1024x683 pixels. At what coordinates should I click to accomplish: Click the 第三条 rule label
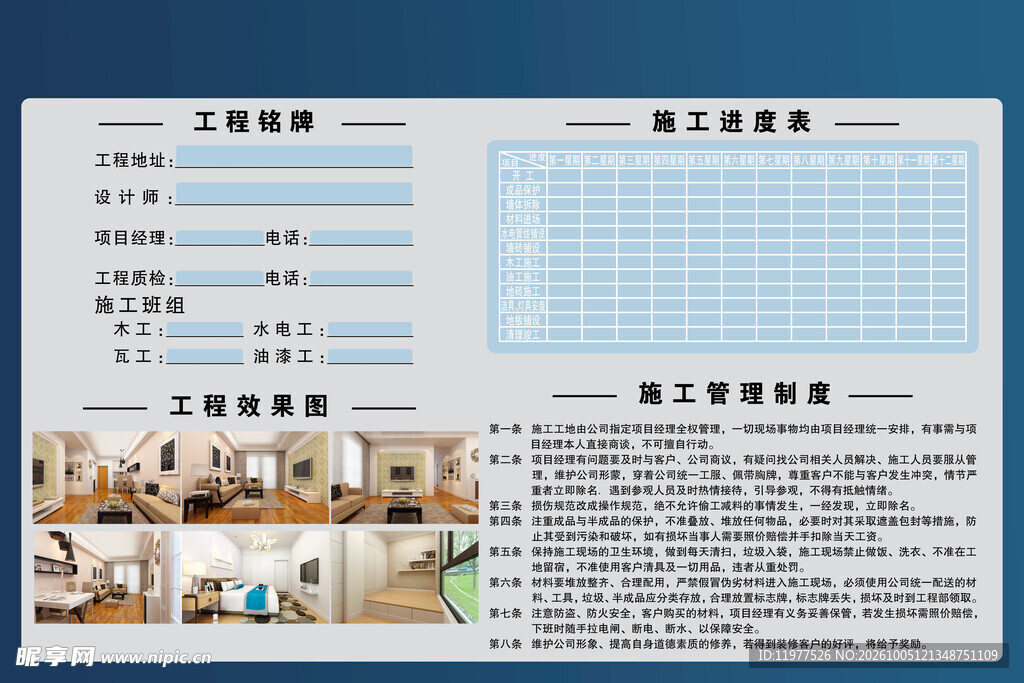pyautogui.click(x=506, y=505)
